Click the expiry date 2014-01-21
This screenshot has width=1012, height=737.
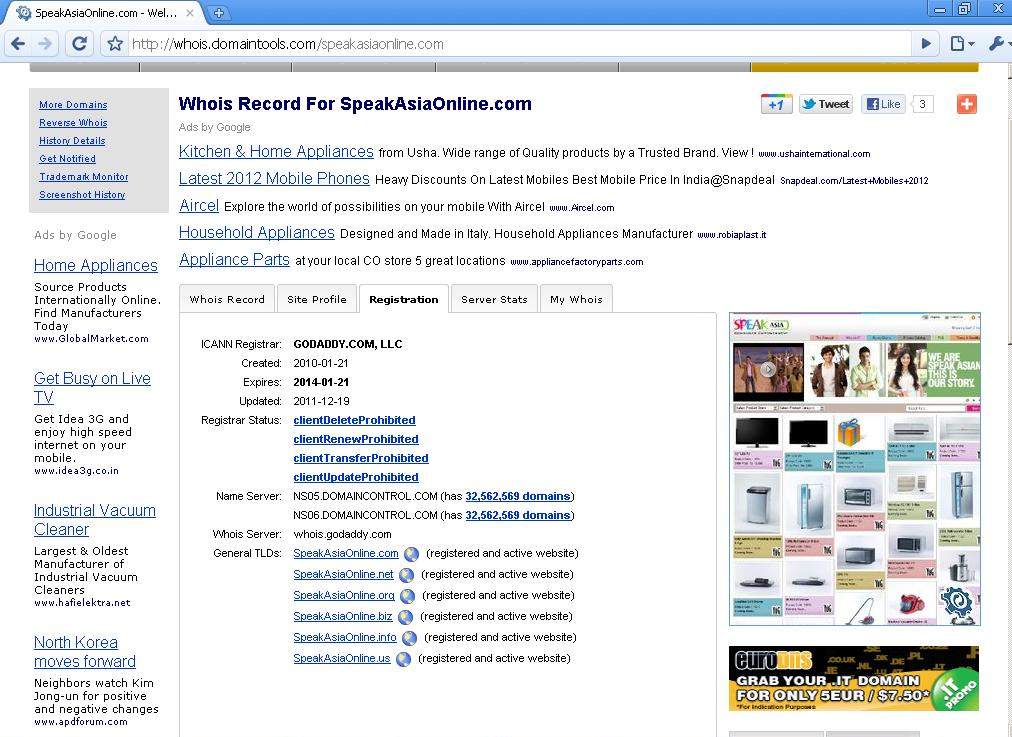(x=321, y=382)
